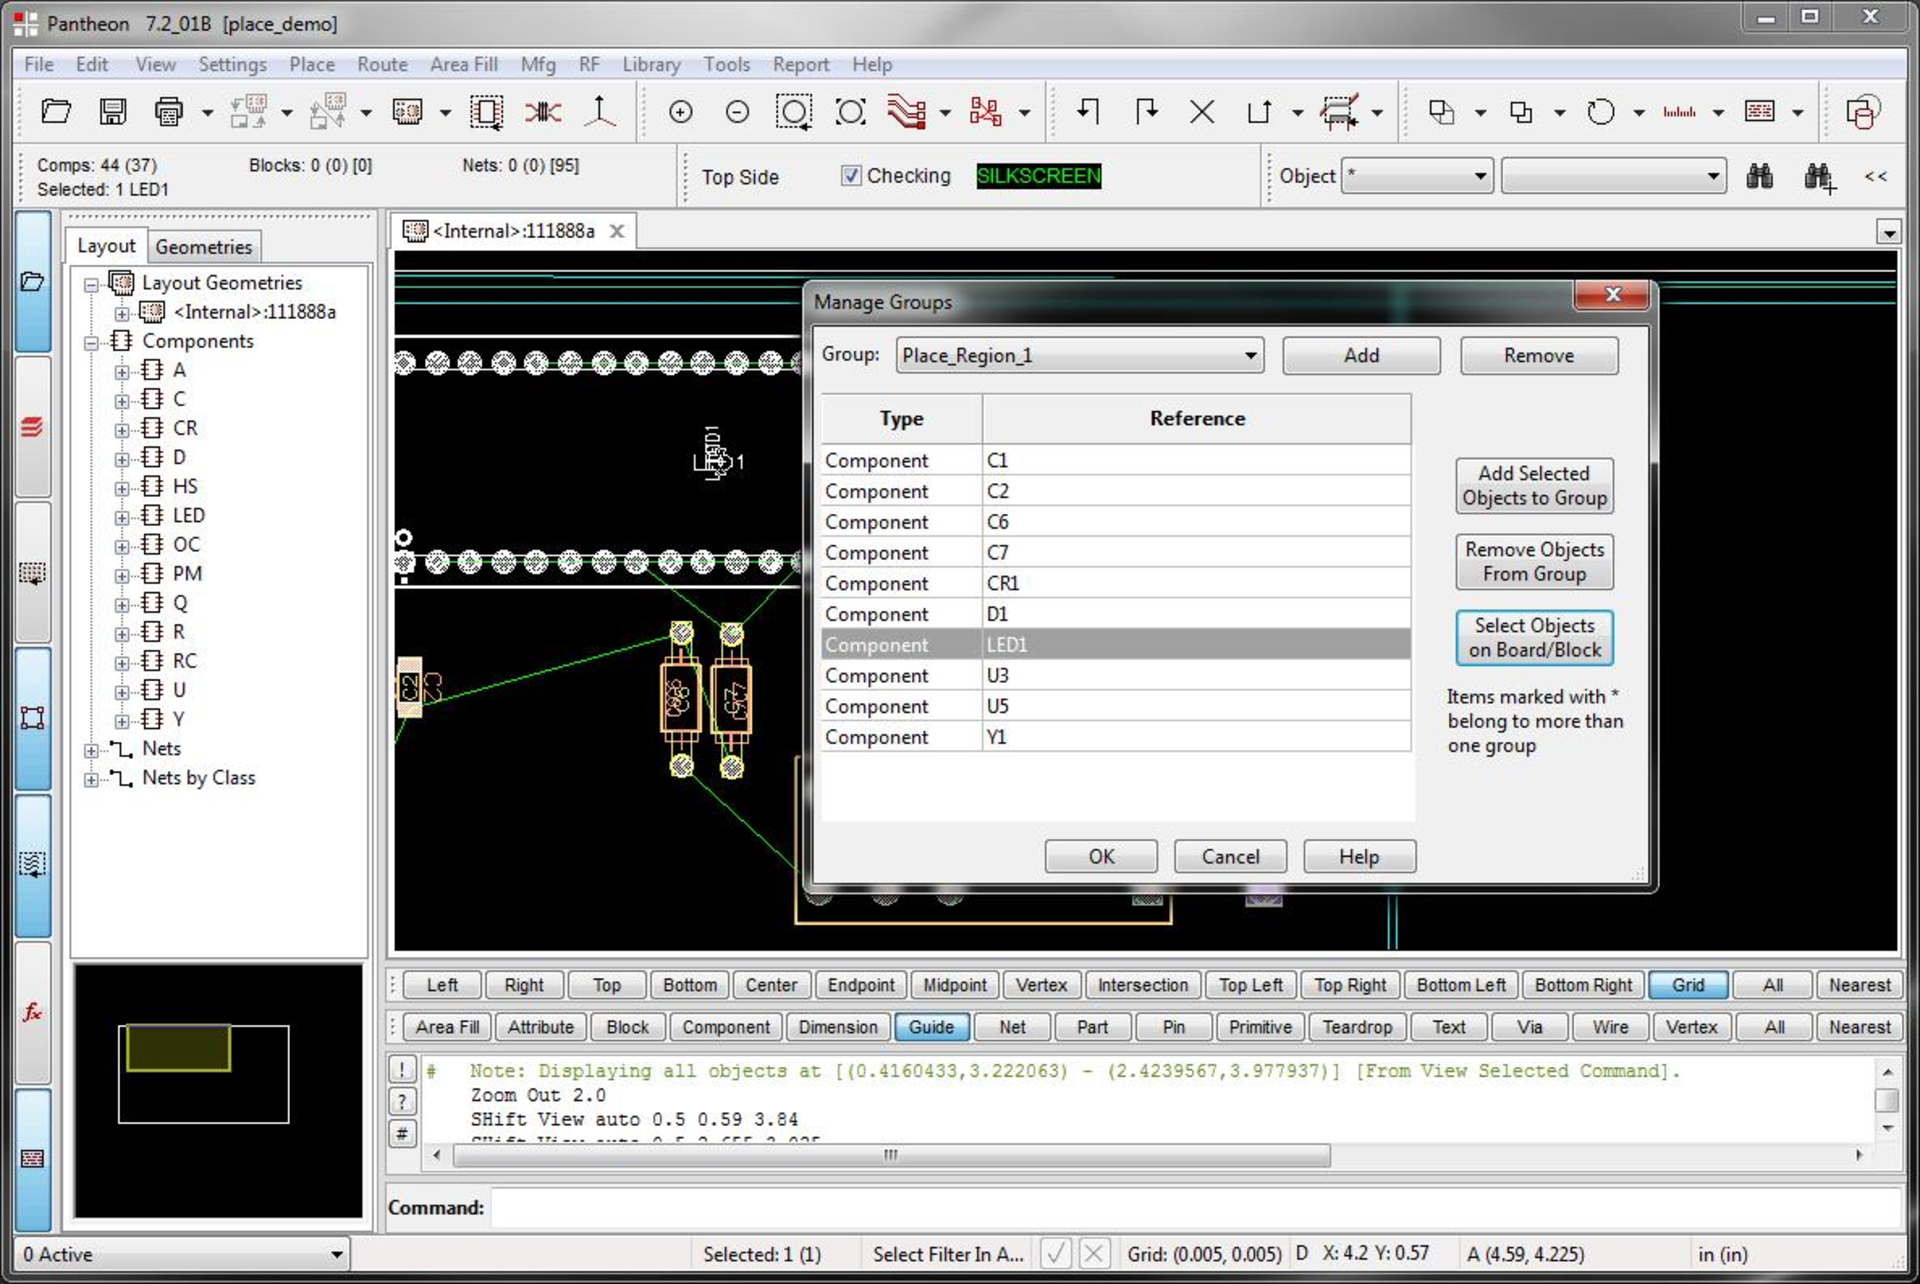The height and width of the screenshot is (1284, 1920).
Task: Click the binoculars find icon
Action: point(1759,177)
